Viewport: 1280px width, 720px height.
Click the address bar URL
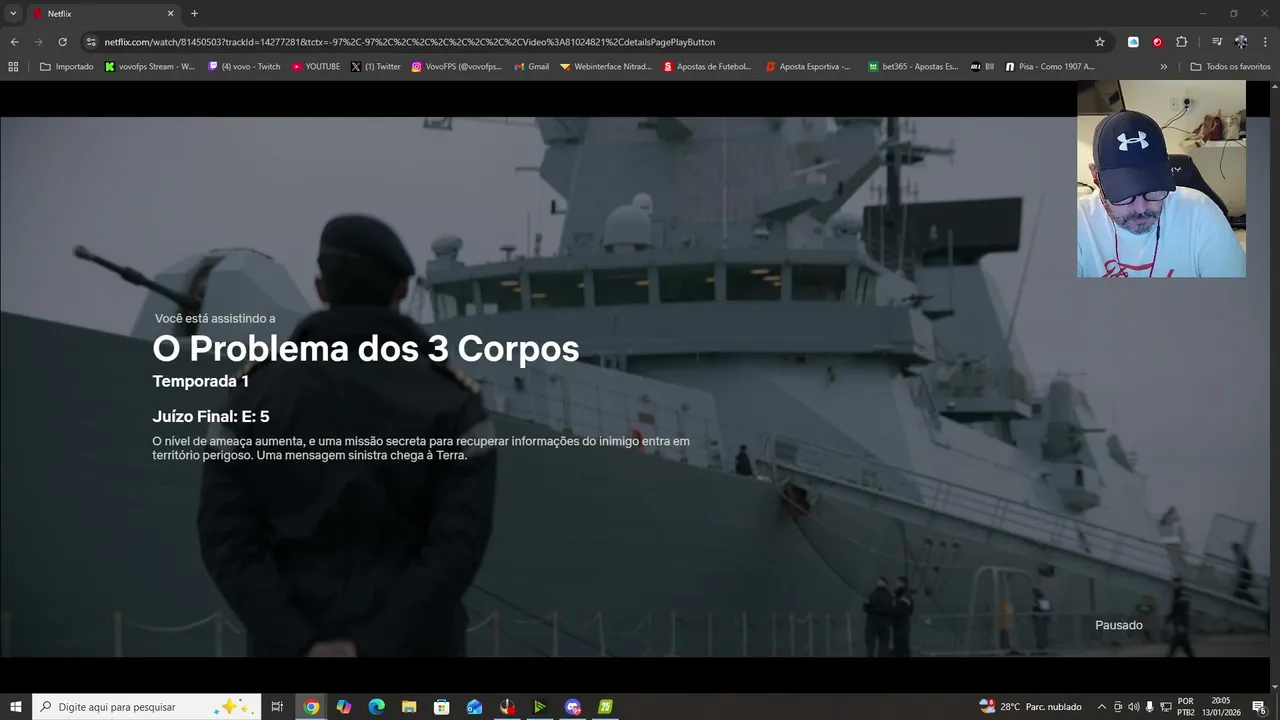(x=410, y=42)
